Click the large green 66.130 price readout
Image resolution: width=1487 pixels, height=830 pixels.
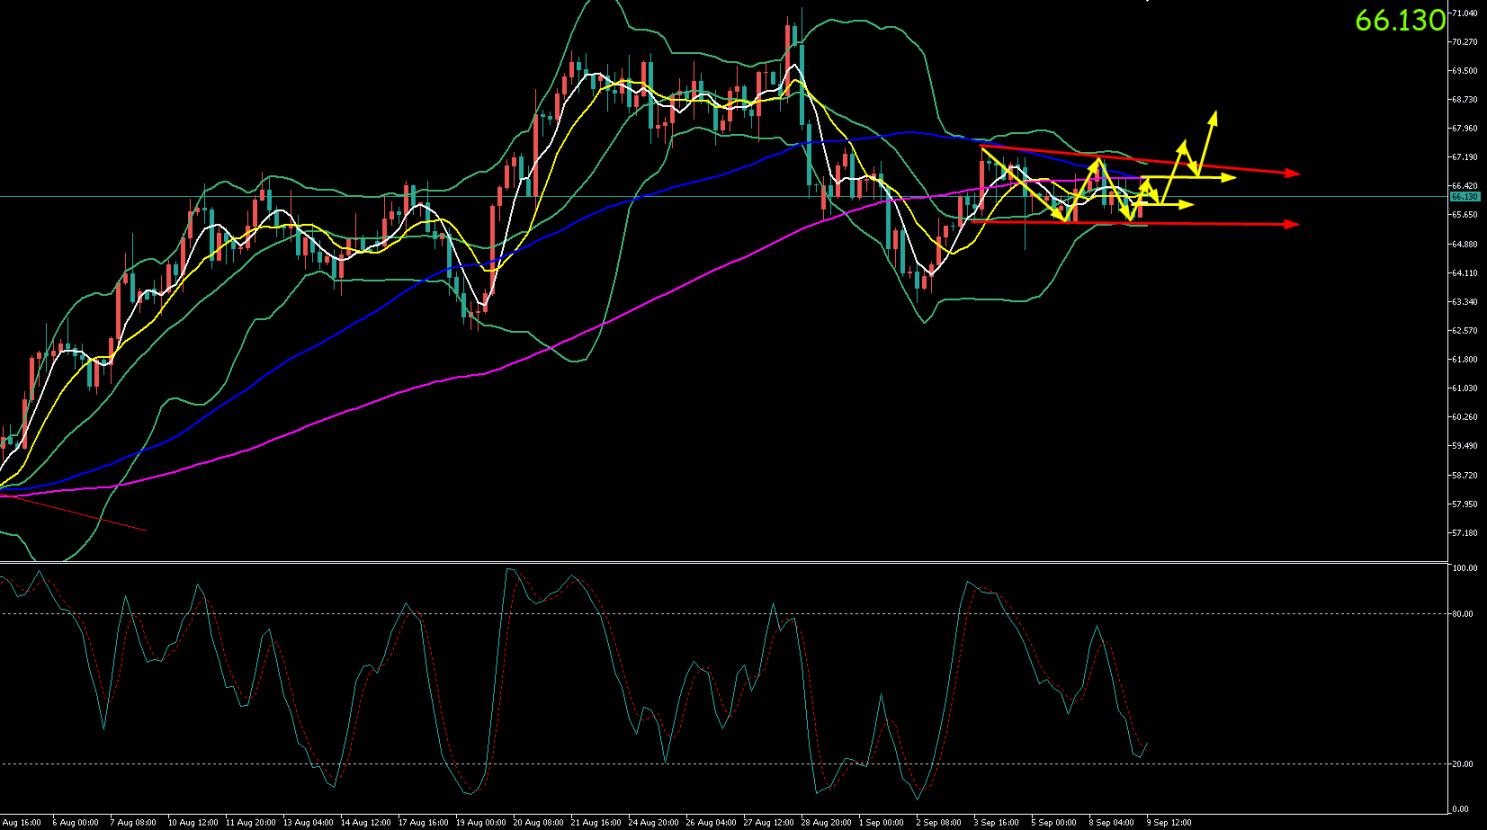(1400, 20)
